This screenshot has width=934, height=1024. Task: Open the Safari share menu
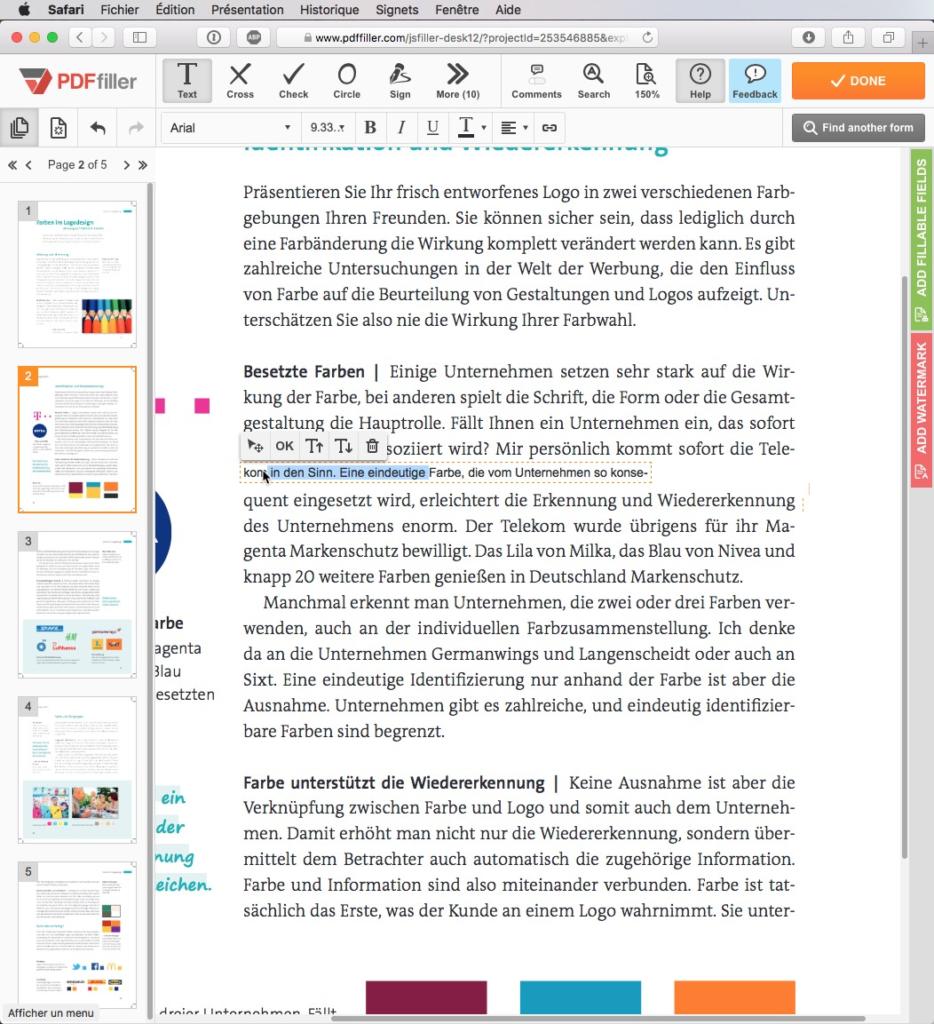(x=848, y=37)
